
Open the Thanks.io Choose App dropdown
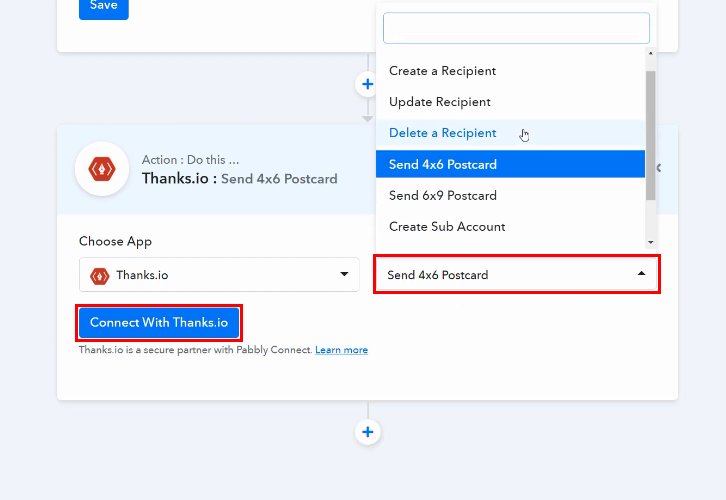click(219, 275)
